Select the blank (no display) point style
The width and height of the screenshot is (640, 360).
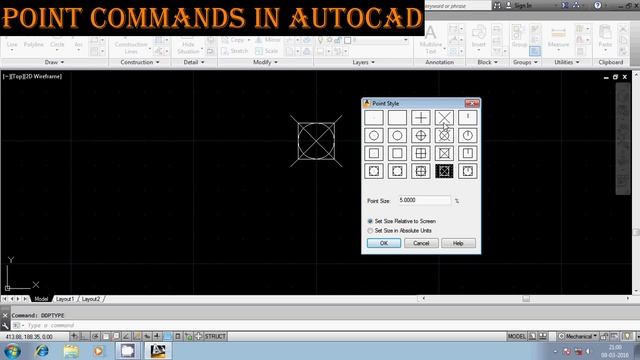point(397,118)
